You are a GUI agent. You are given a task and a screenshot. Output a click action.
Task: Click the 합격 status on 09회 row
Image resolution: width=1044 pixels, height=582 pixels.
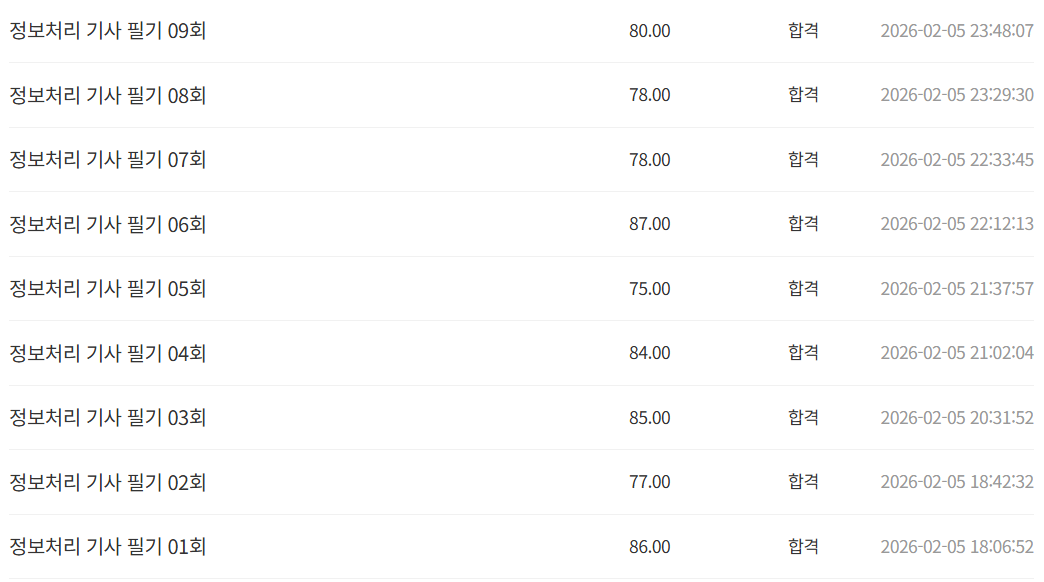[x=803, y=30]
